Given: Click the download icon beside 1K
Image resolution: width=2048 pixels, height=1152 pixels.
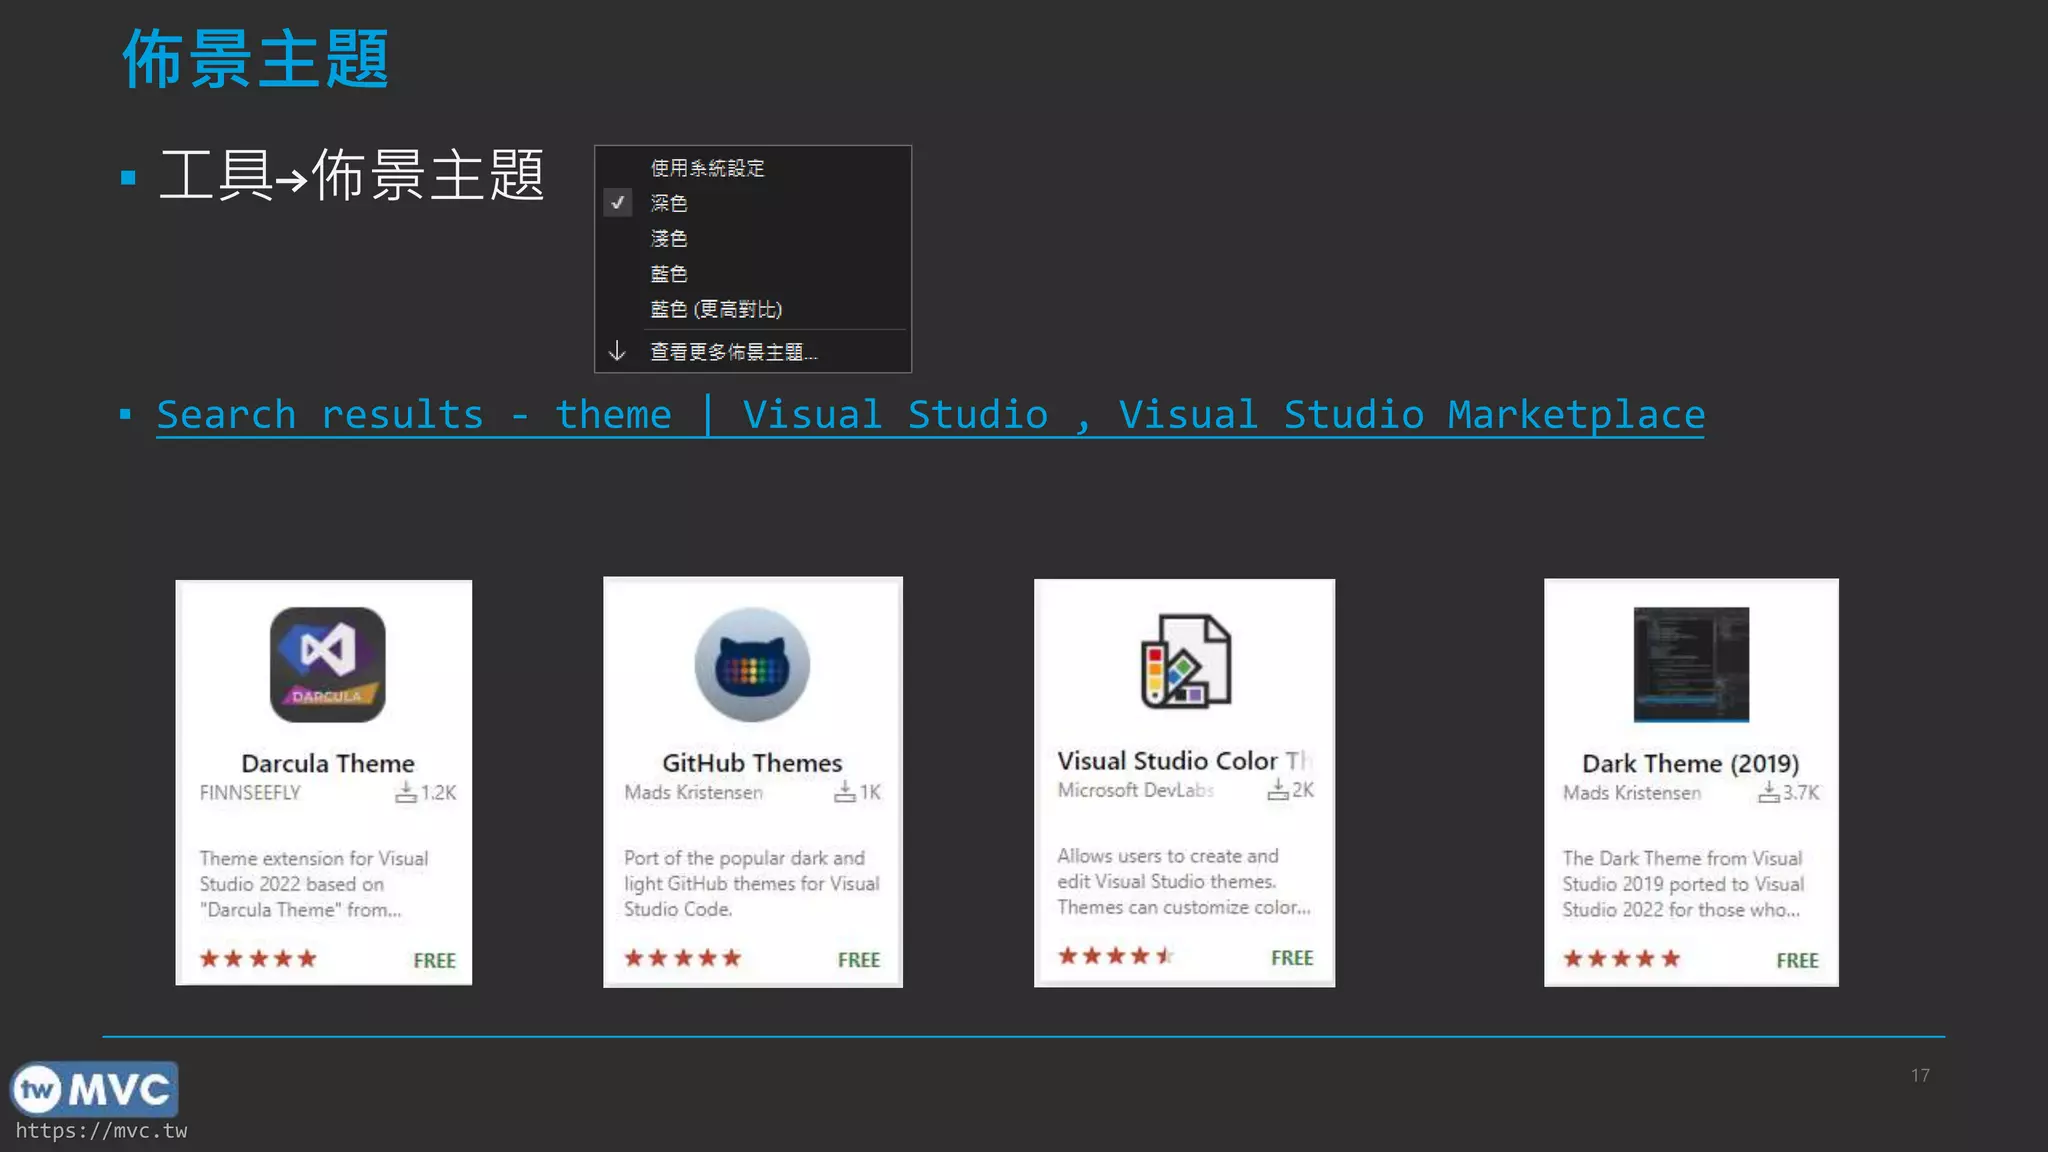Looking at the screenshot, I should pos(845,792).
